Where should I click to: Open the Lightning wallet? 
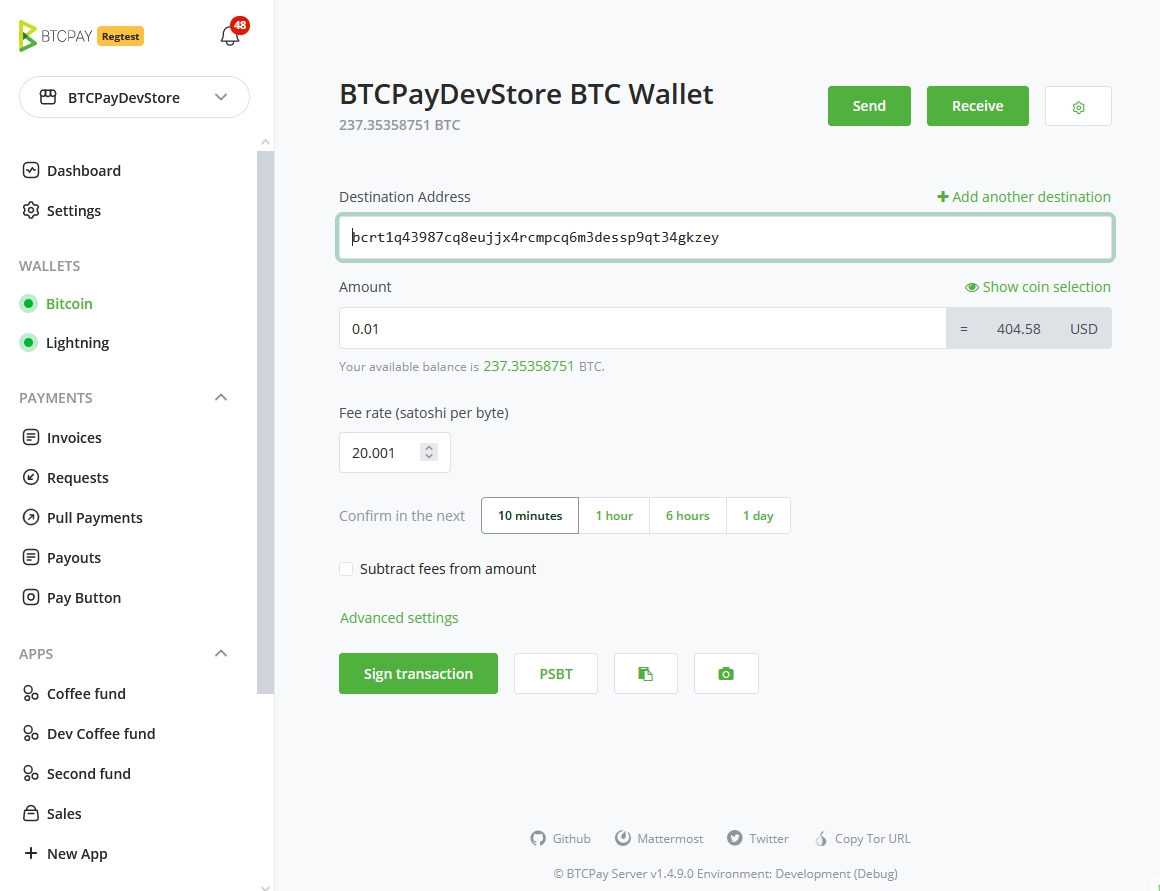pos(77,343)
